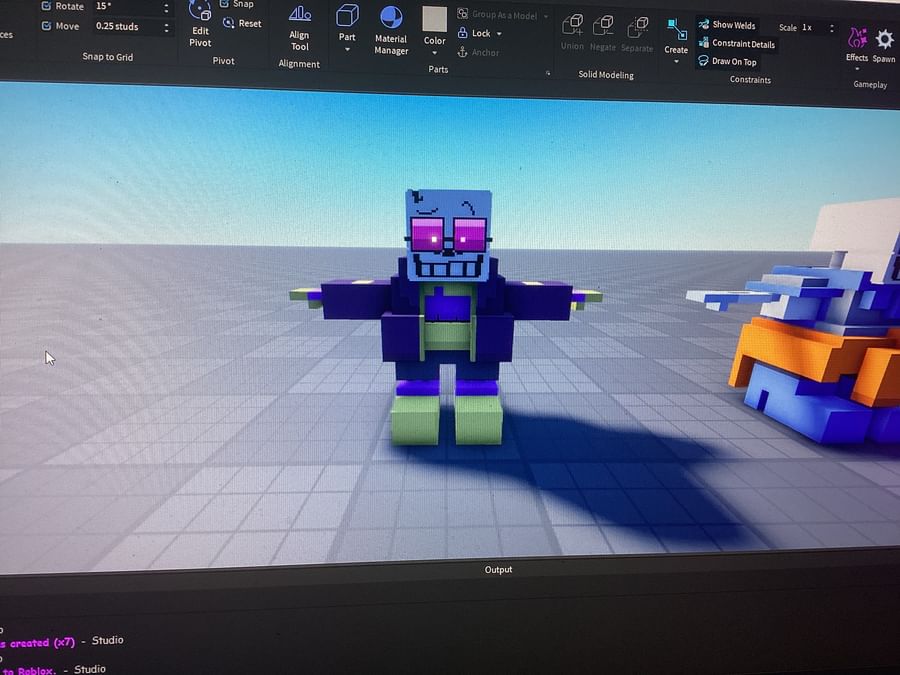Click the Scale value field showing 1x
Image resolution: width=900 pixels, height=675 pixels.
point(813,28)
